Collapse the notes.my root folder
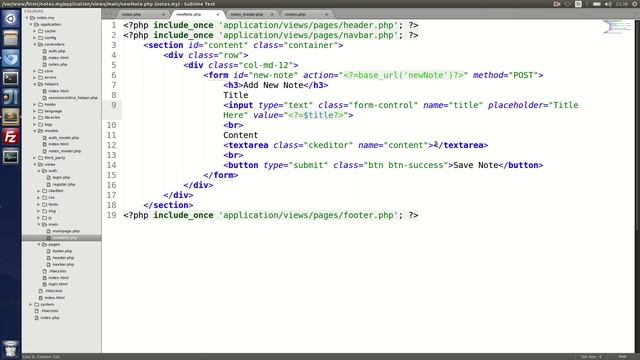The image size is (640, 360). (x=27, y=18)
